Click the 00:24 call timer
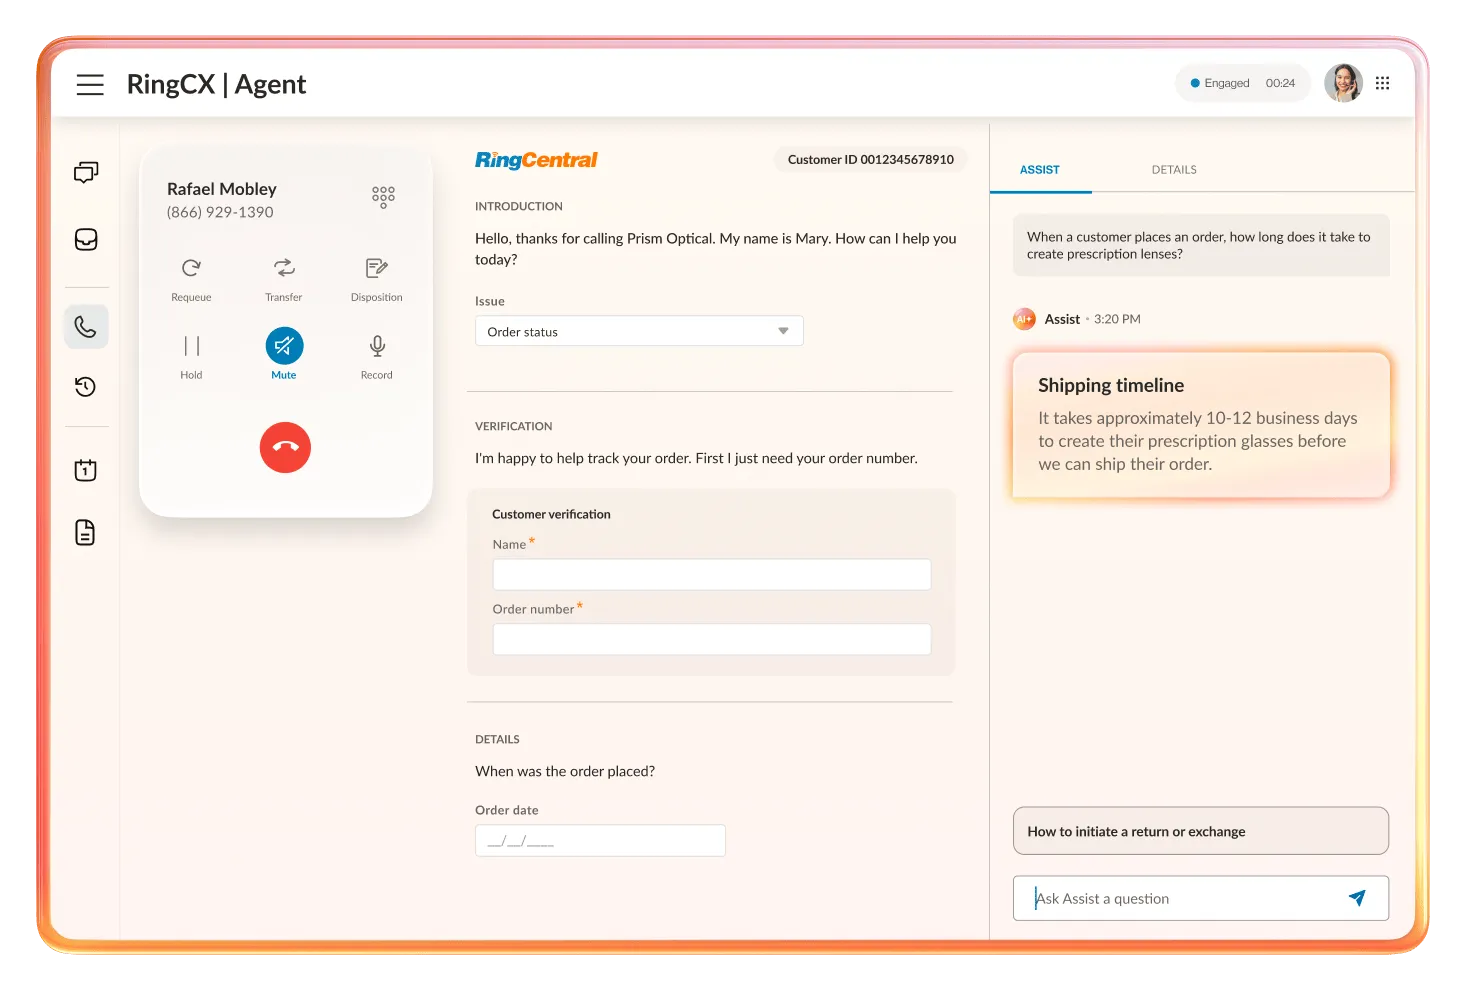This screenshot has height=989, width=1467. pos(1280,83)
